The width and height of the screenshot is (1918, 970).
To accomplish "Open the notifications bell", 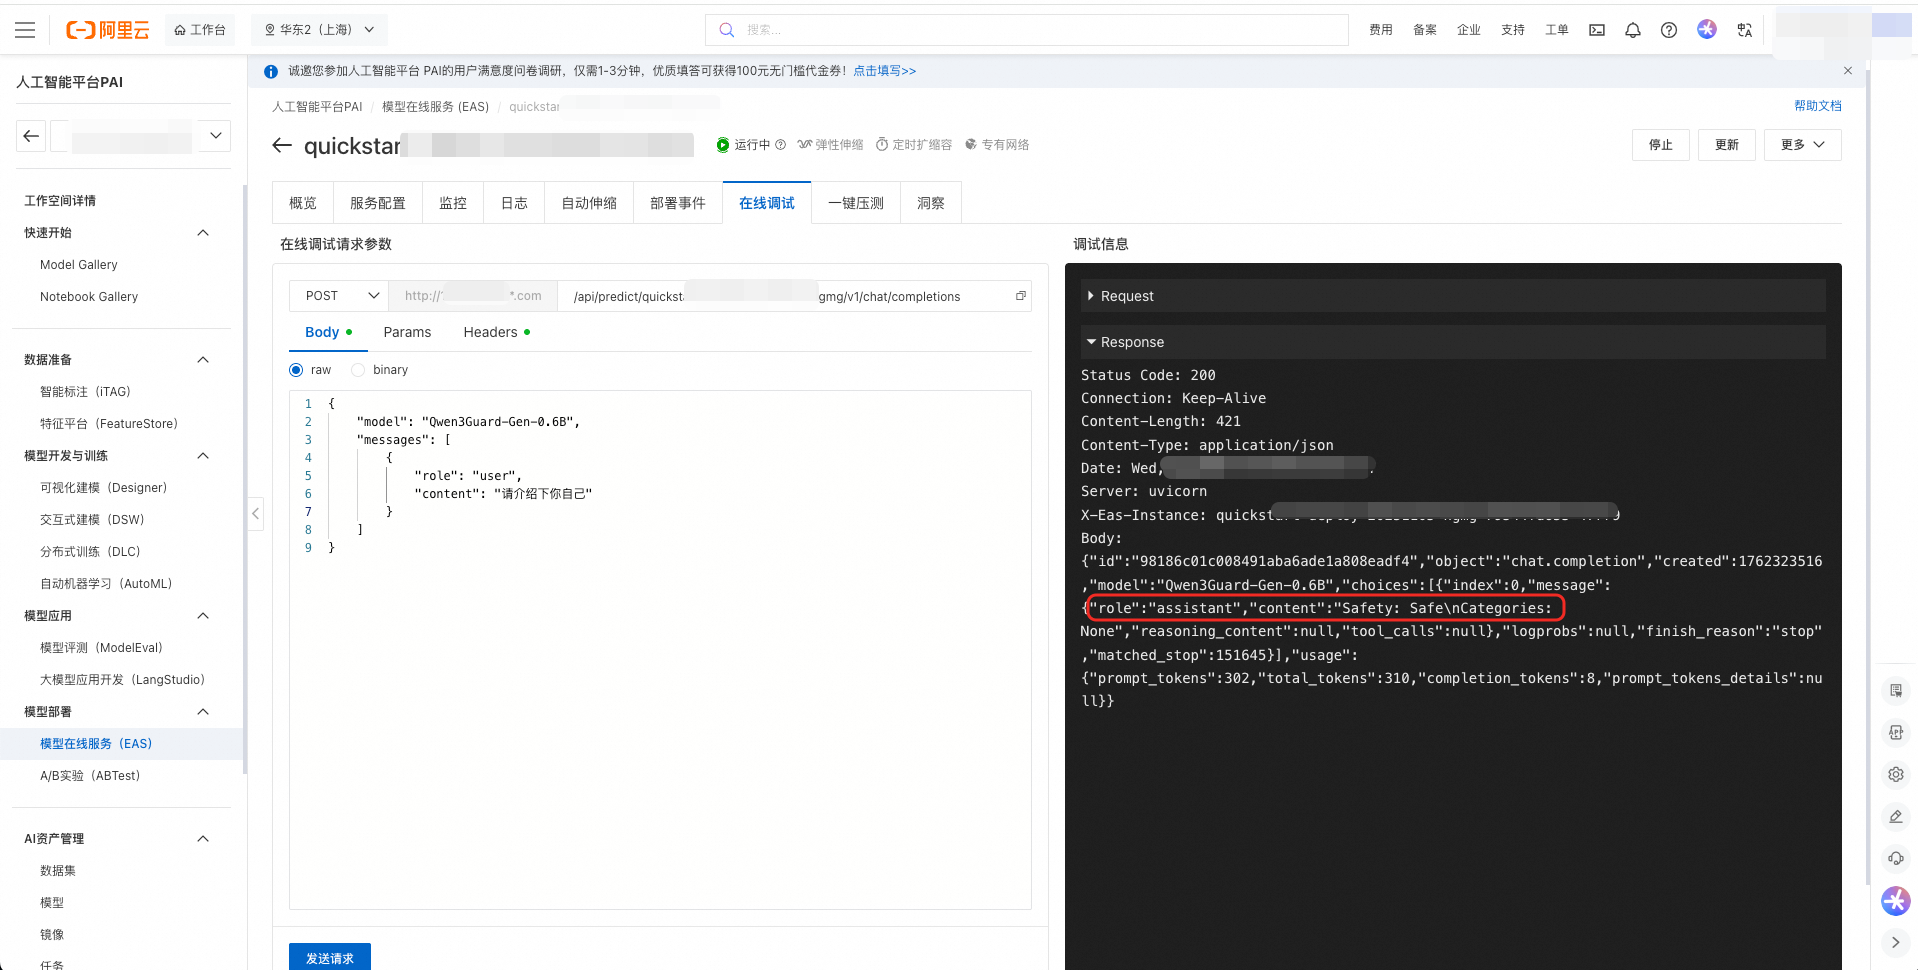I will (1633, 30).
